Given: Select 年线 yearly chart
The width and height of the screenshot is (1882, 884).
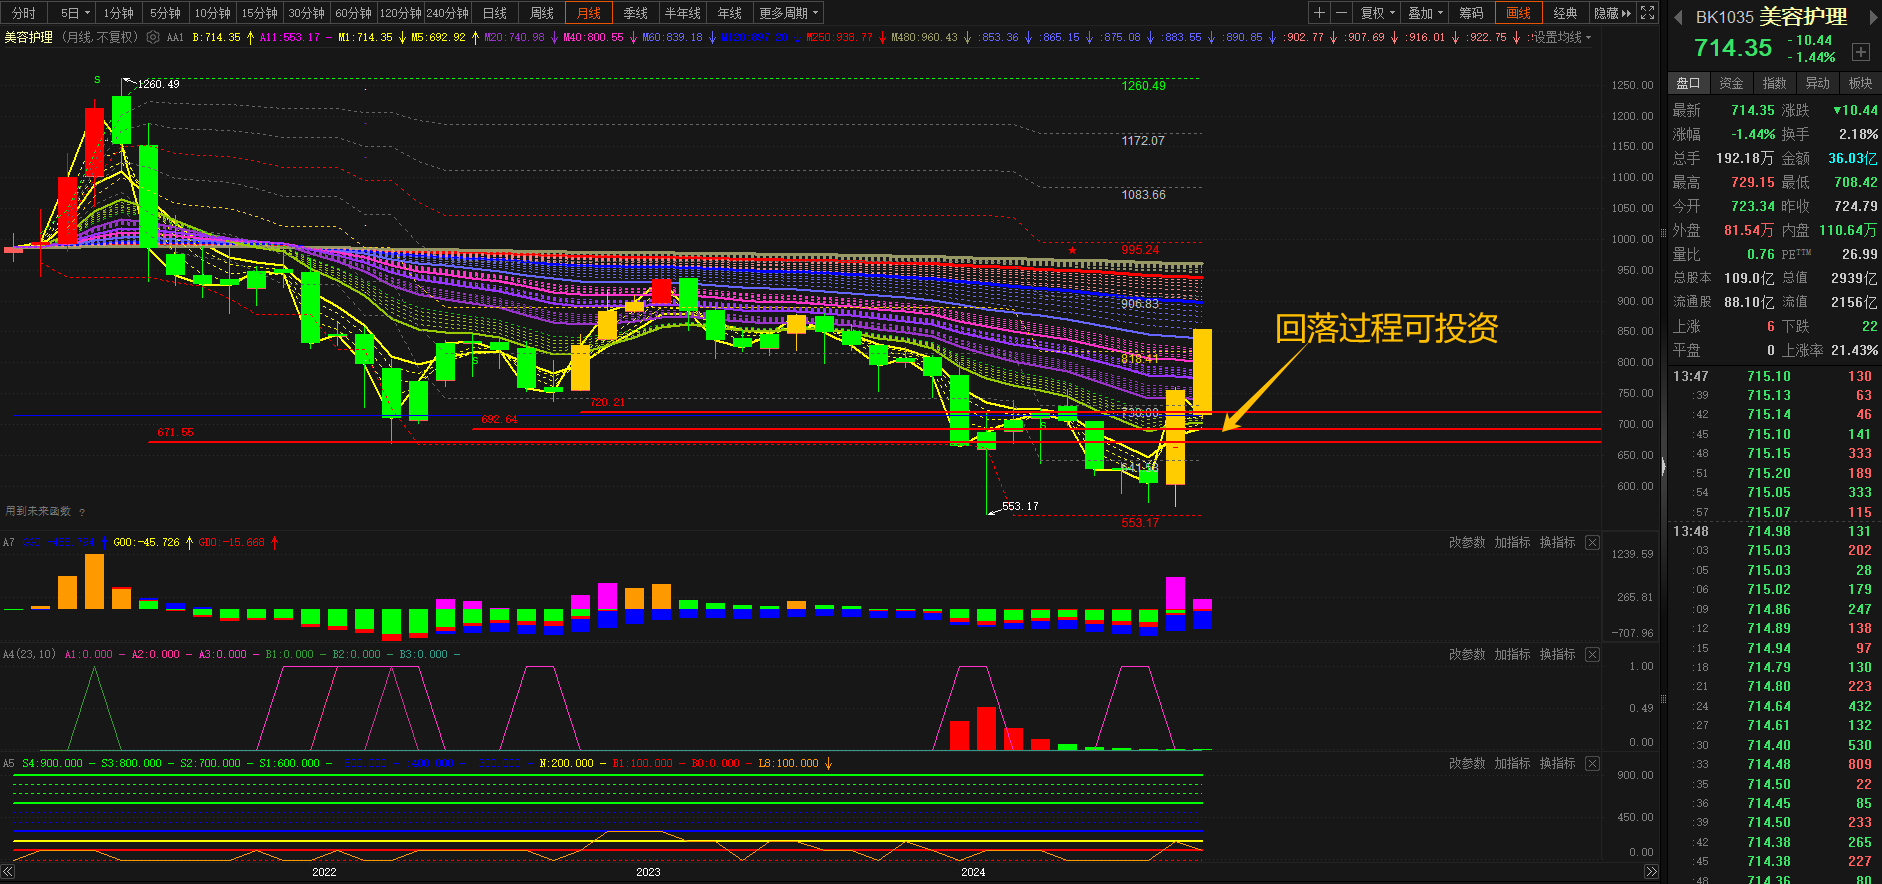Looking at the screenshot, I should coord(730,13).
